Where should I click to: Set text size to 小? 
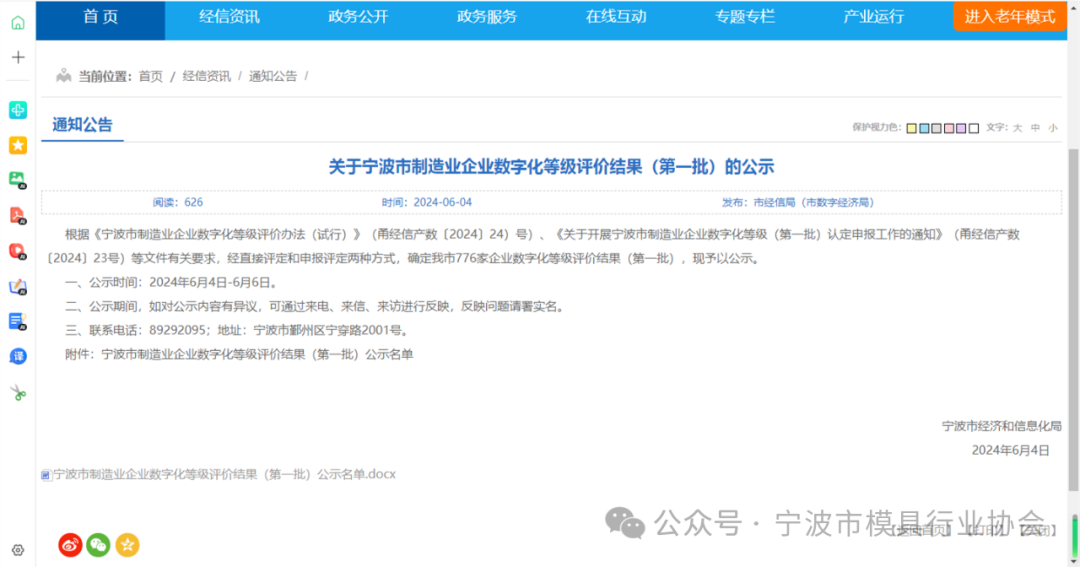(1053, 128)
